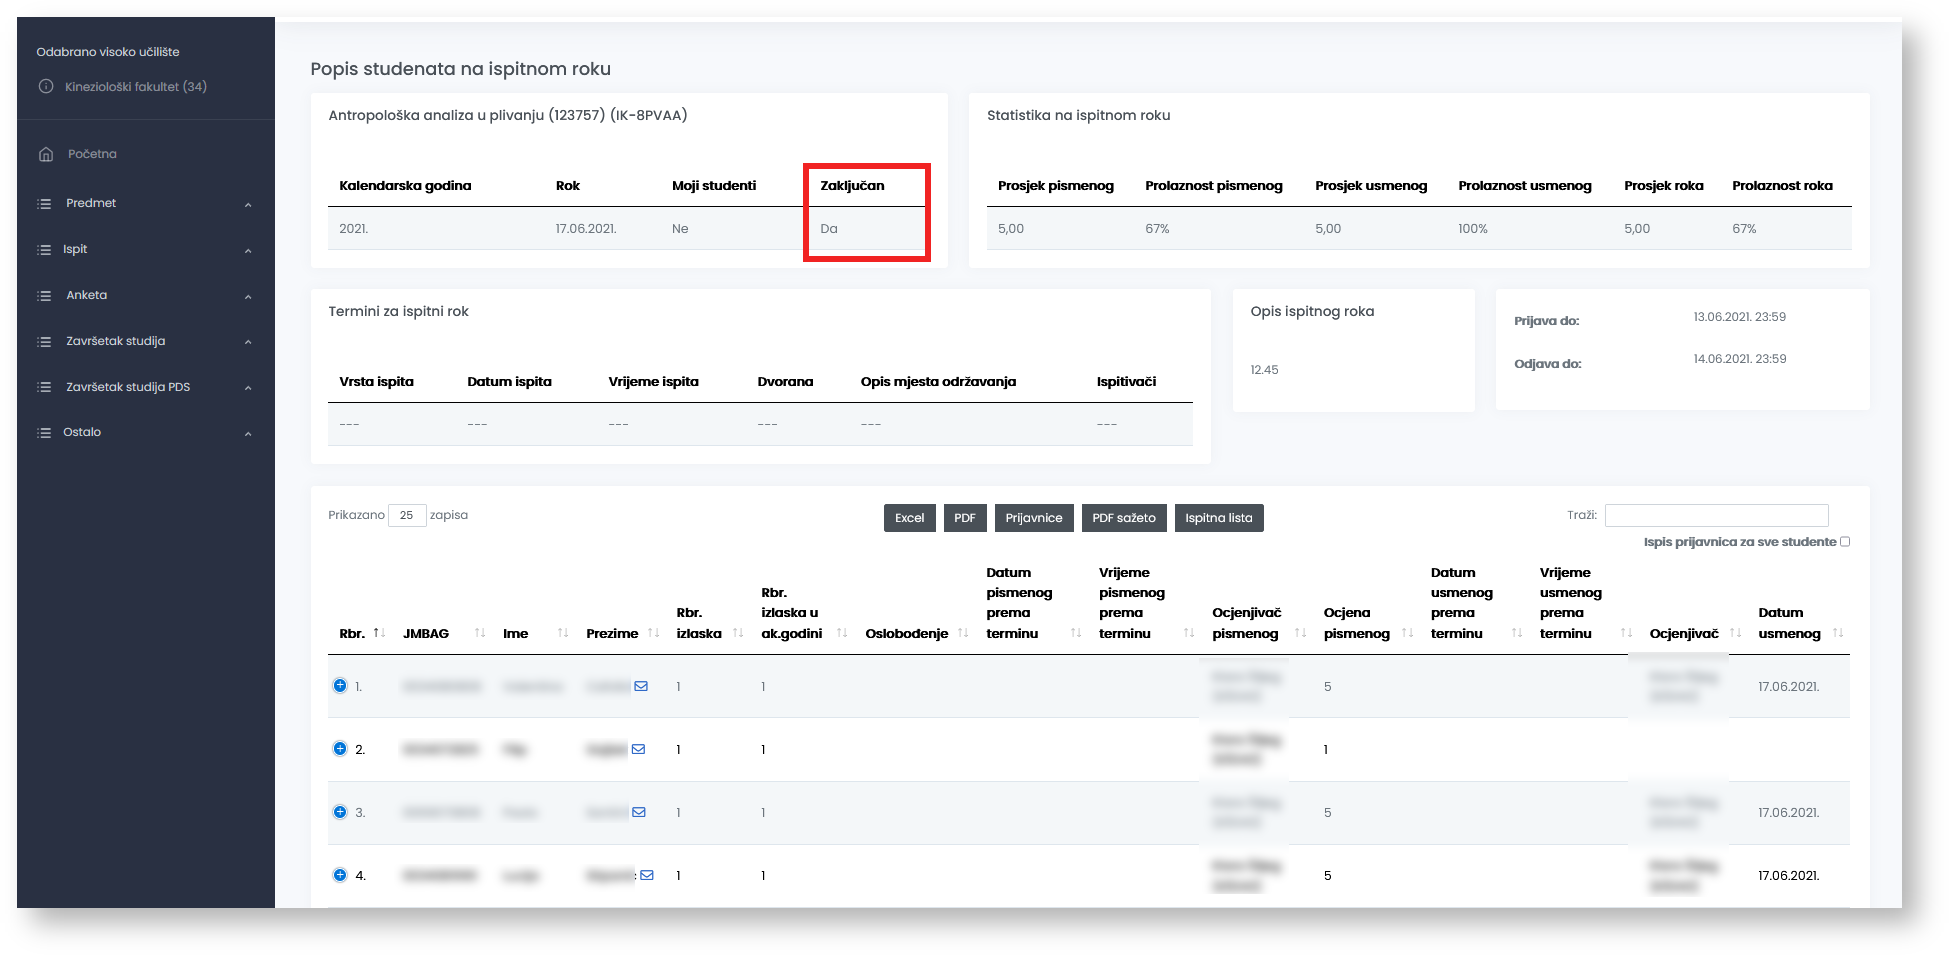
Task: Click info icon next to Kineziološki fakultet
Action: click(46, 87)
